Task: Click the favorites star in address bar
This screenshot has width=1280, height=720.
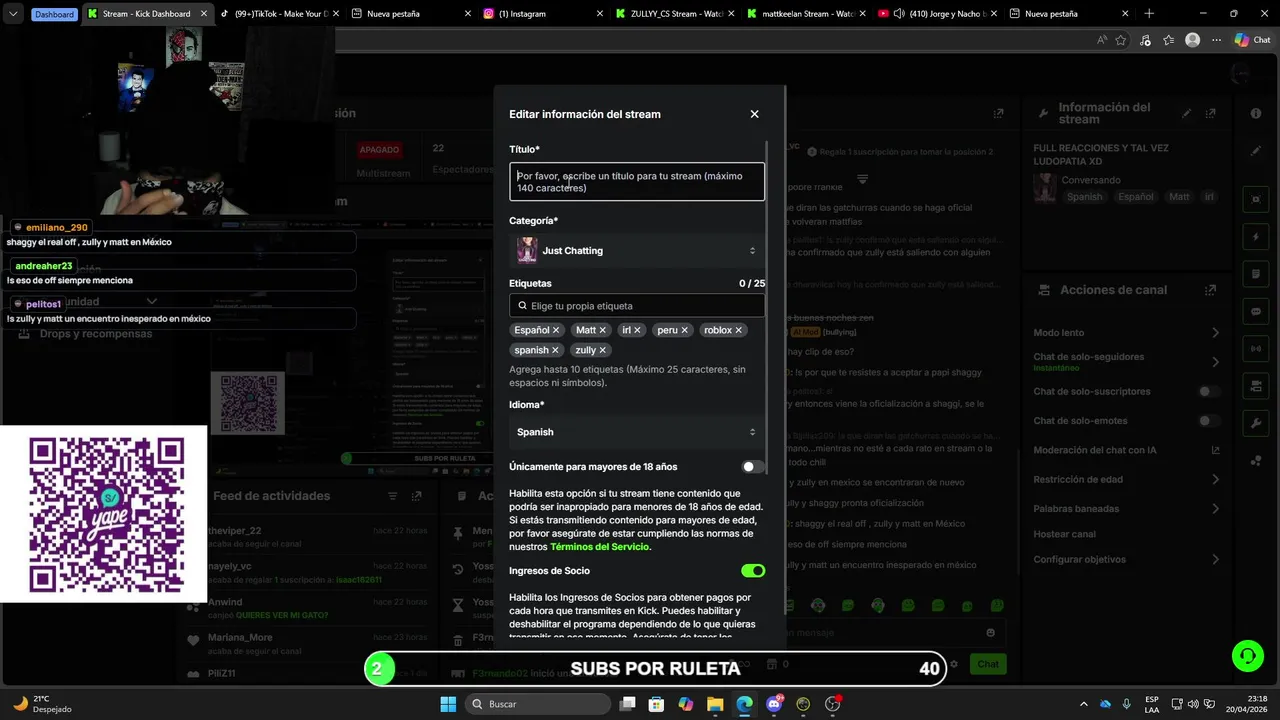Action: [1121, 40]
